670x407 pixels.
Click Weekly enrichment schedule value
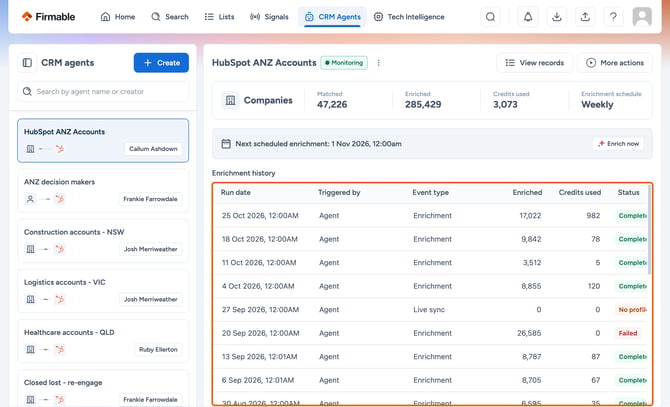coord(597,105)
